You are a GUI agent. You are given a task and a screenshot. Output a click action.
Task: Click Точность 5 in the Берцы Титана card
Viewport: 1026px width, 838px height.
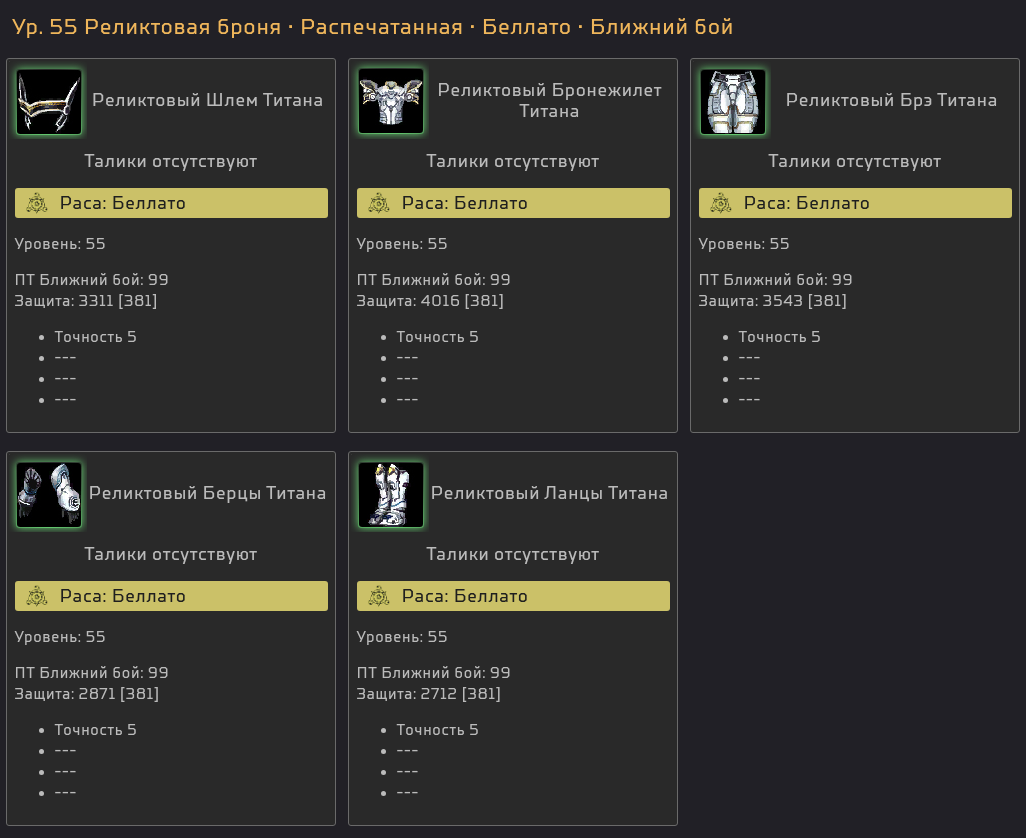pos(96,730)
